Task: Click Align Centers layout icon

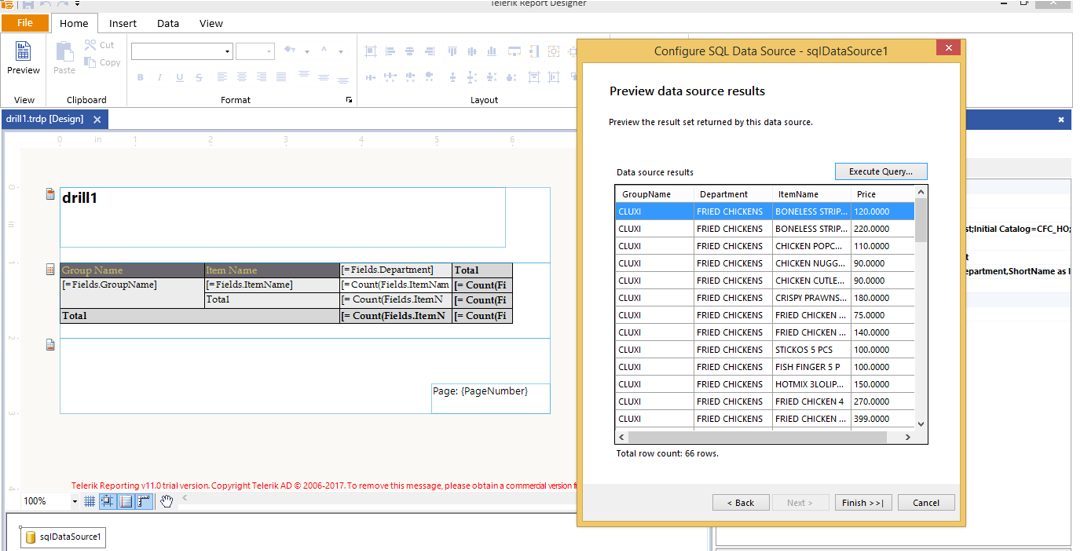Action: pyautogui.click(x=410, y=51)
